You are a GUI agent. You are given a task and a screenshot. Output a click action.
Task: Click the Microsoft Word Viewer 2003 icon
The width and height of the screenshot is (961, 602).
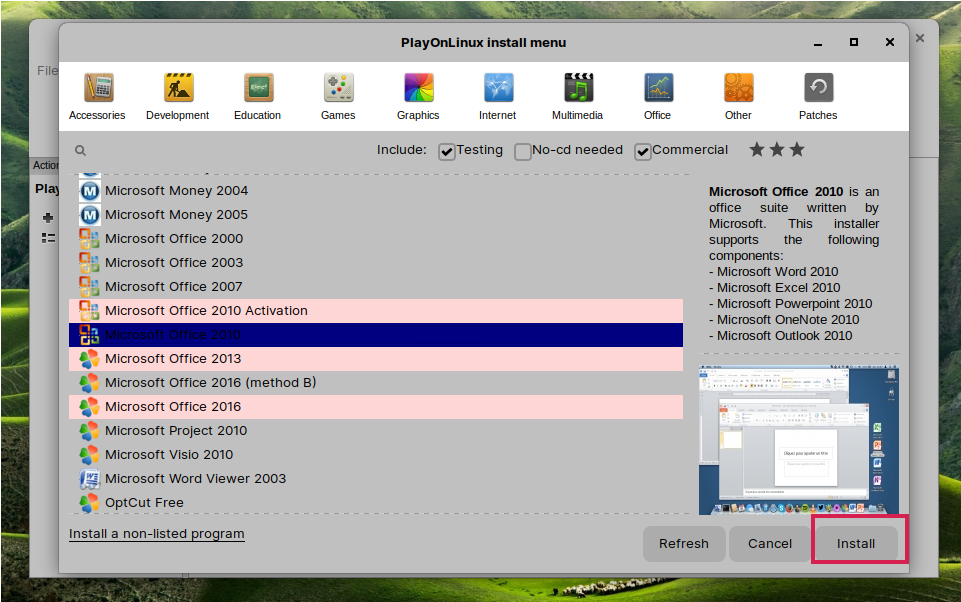(x=89, y=478)
